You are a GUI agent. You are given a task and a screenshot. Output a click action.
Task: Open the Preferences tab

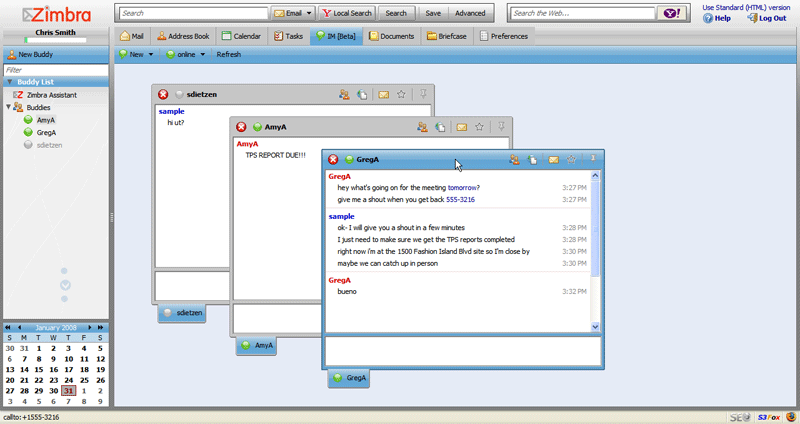pyautogui.click(x=504, y=36)
